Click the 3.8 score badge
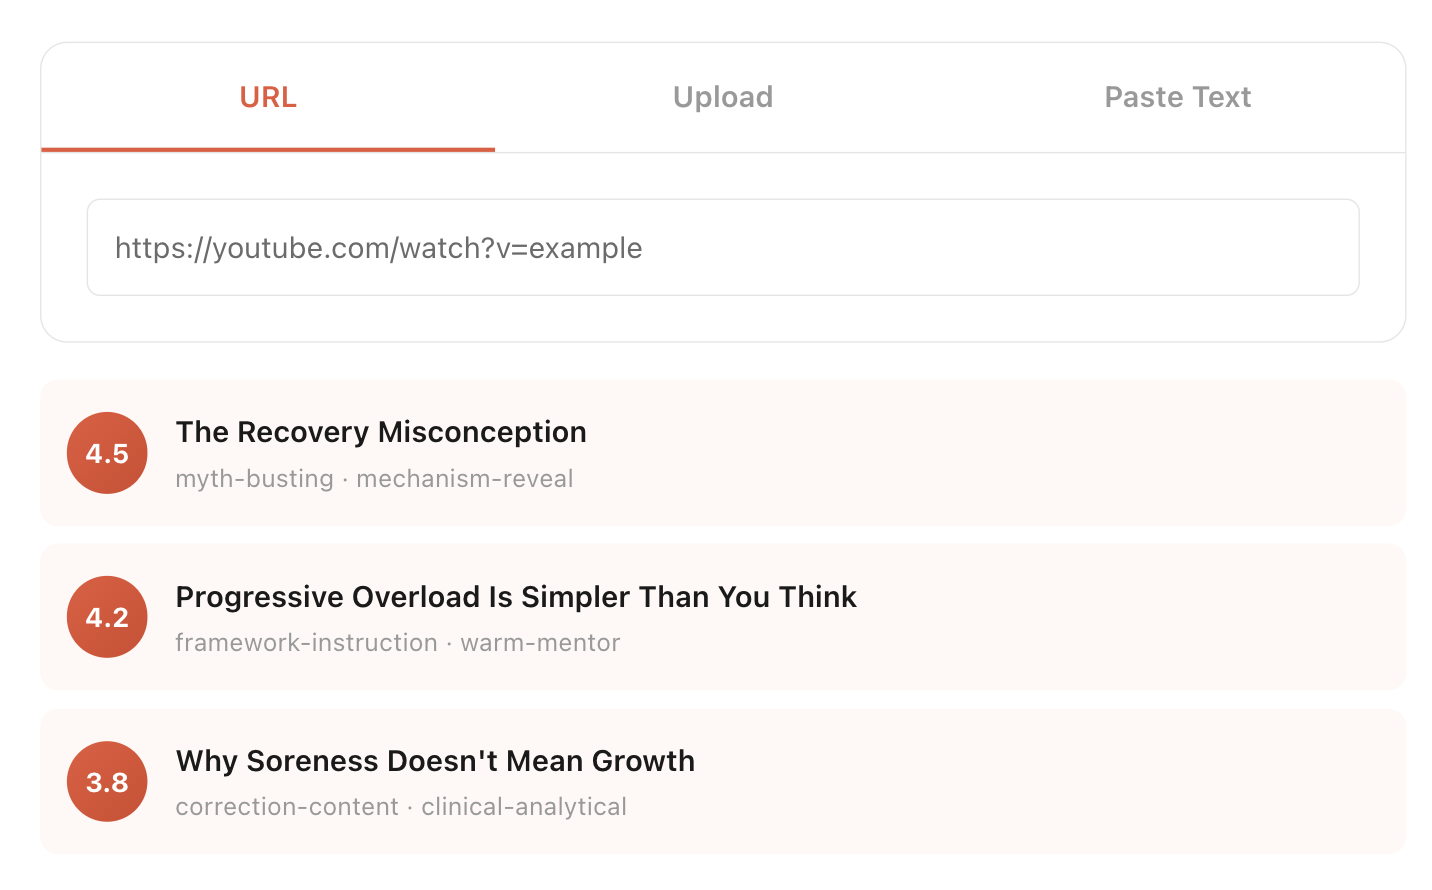Viewport: 1432px width, 890px height. [107, 781]
